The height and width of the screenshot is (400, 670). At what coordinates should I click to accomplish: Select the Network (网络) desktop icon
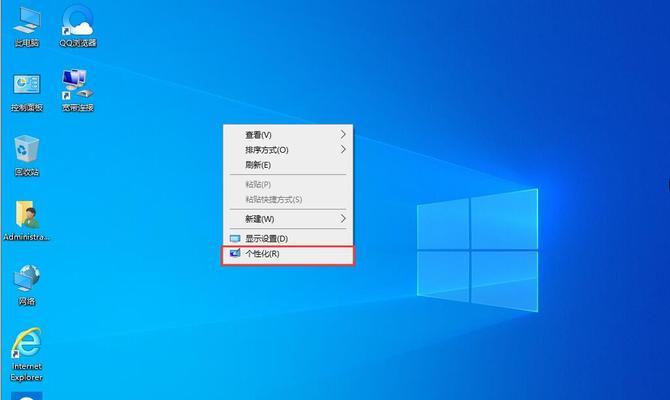pos(26,285)
